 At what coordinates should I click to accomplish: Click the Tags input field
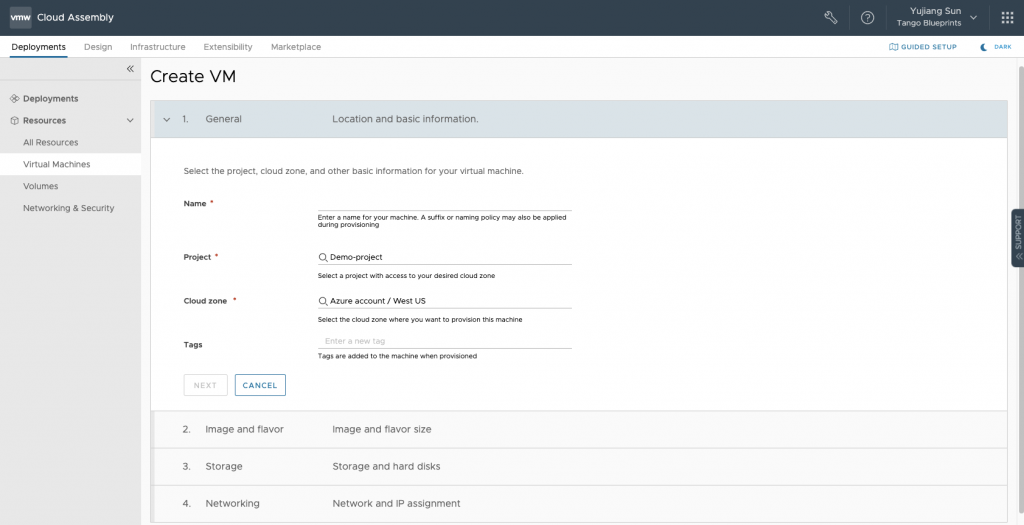(x=444, y=341)
